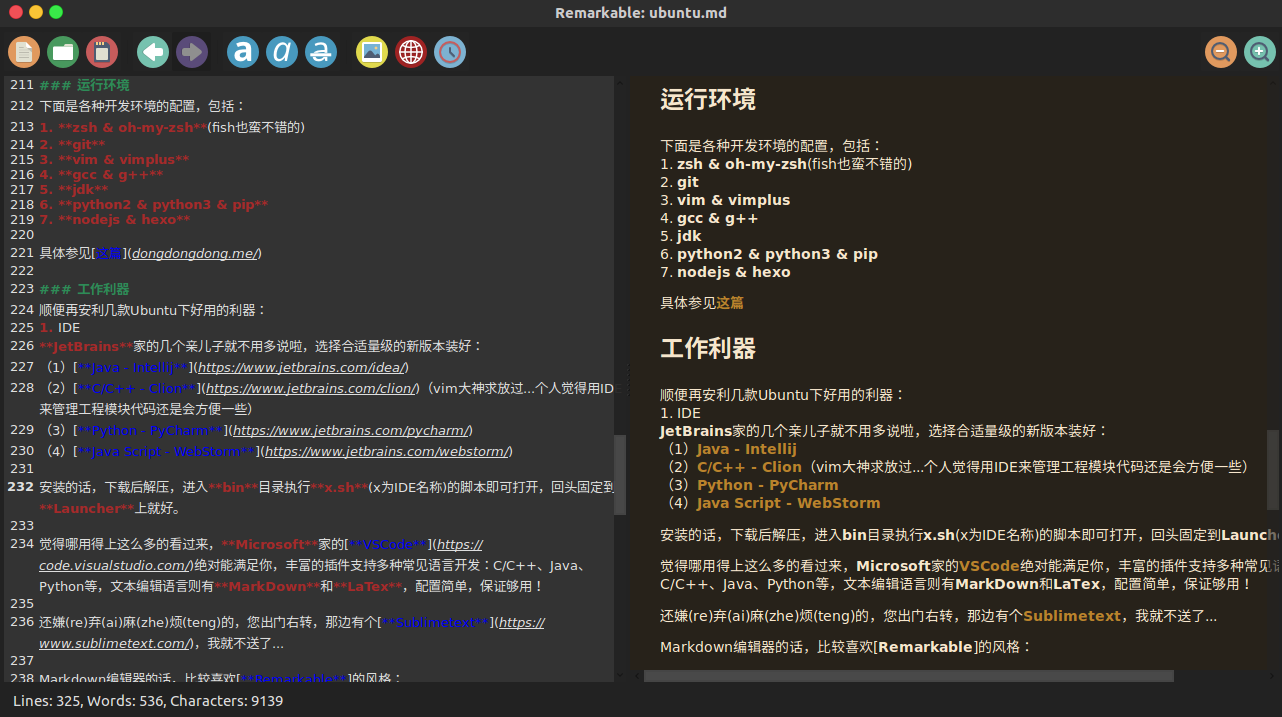This screenshot has width=1282, height=717.
Task: Open 'Java - Intellij' preview link
Action: 747,449
